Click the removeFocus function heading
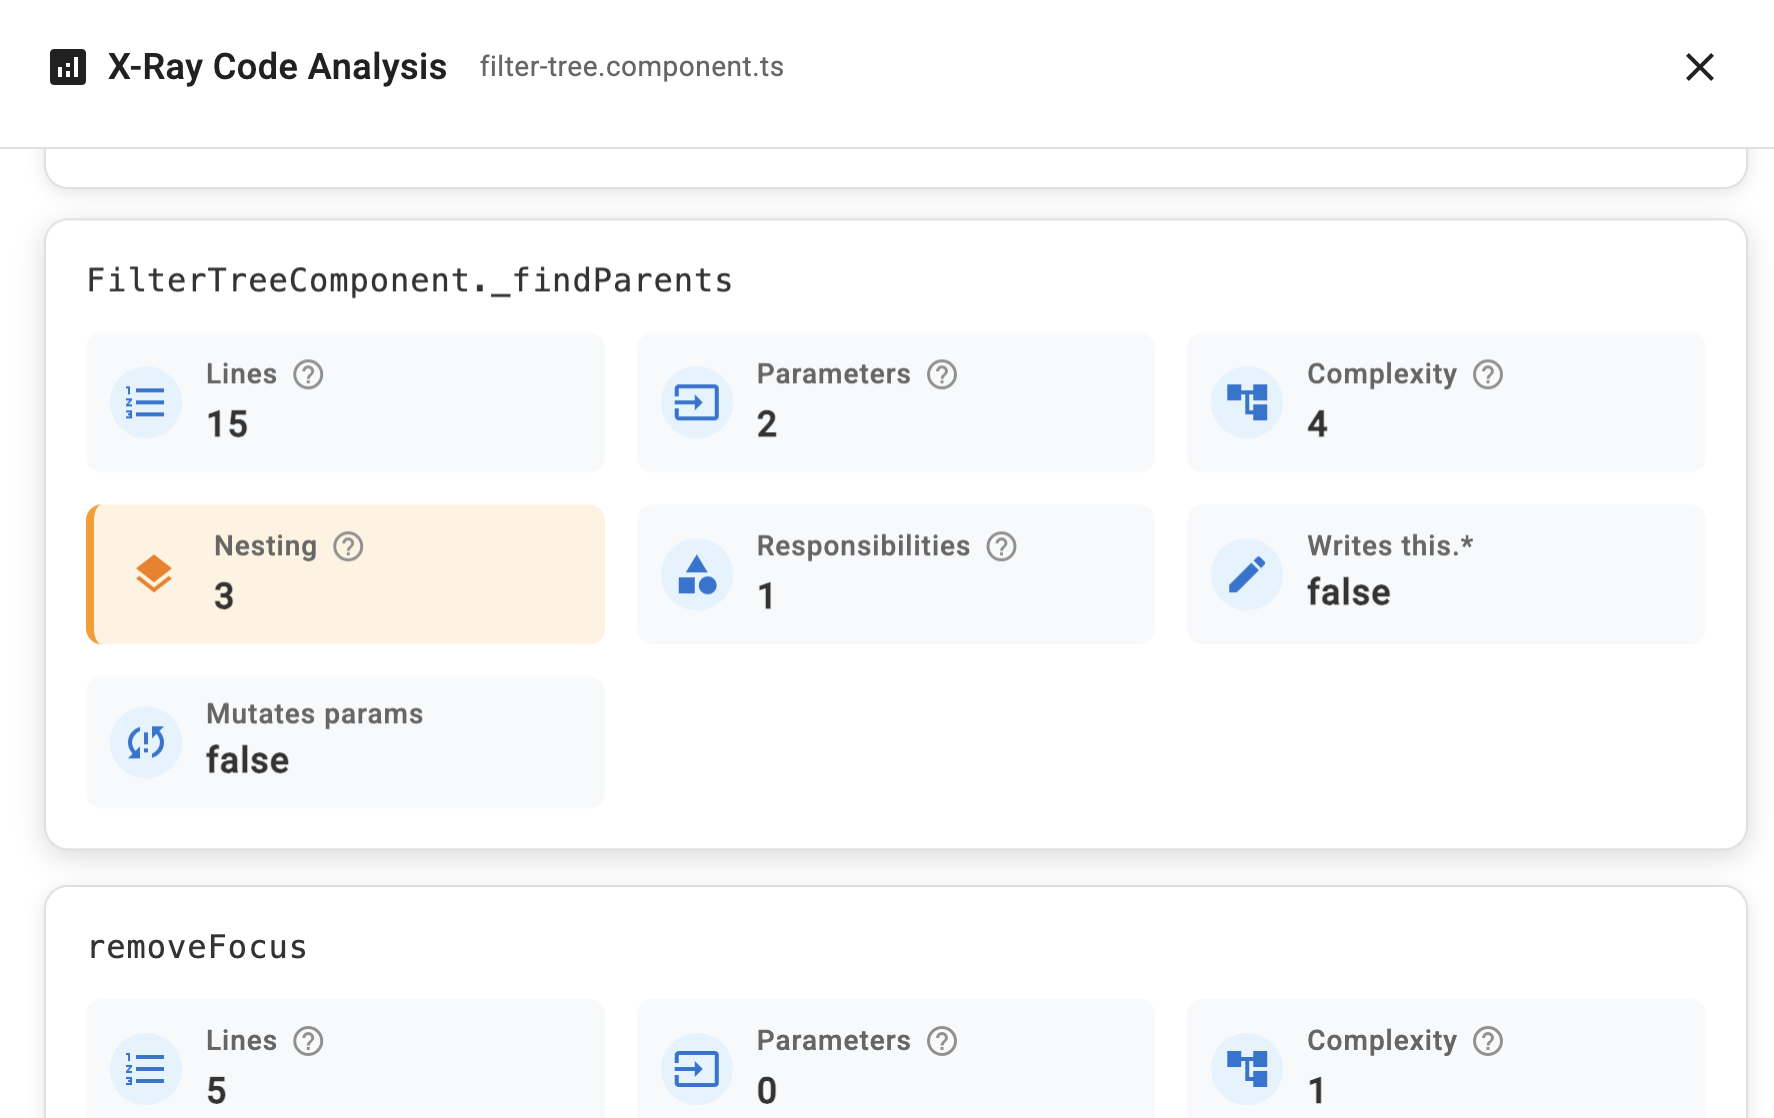Viewport: 1774px width, 1118px height. coord(197,947)
